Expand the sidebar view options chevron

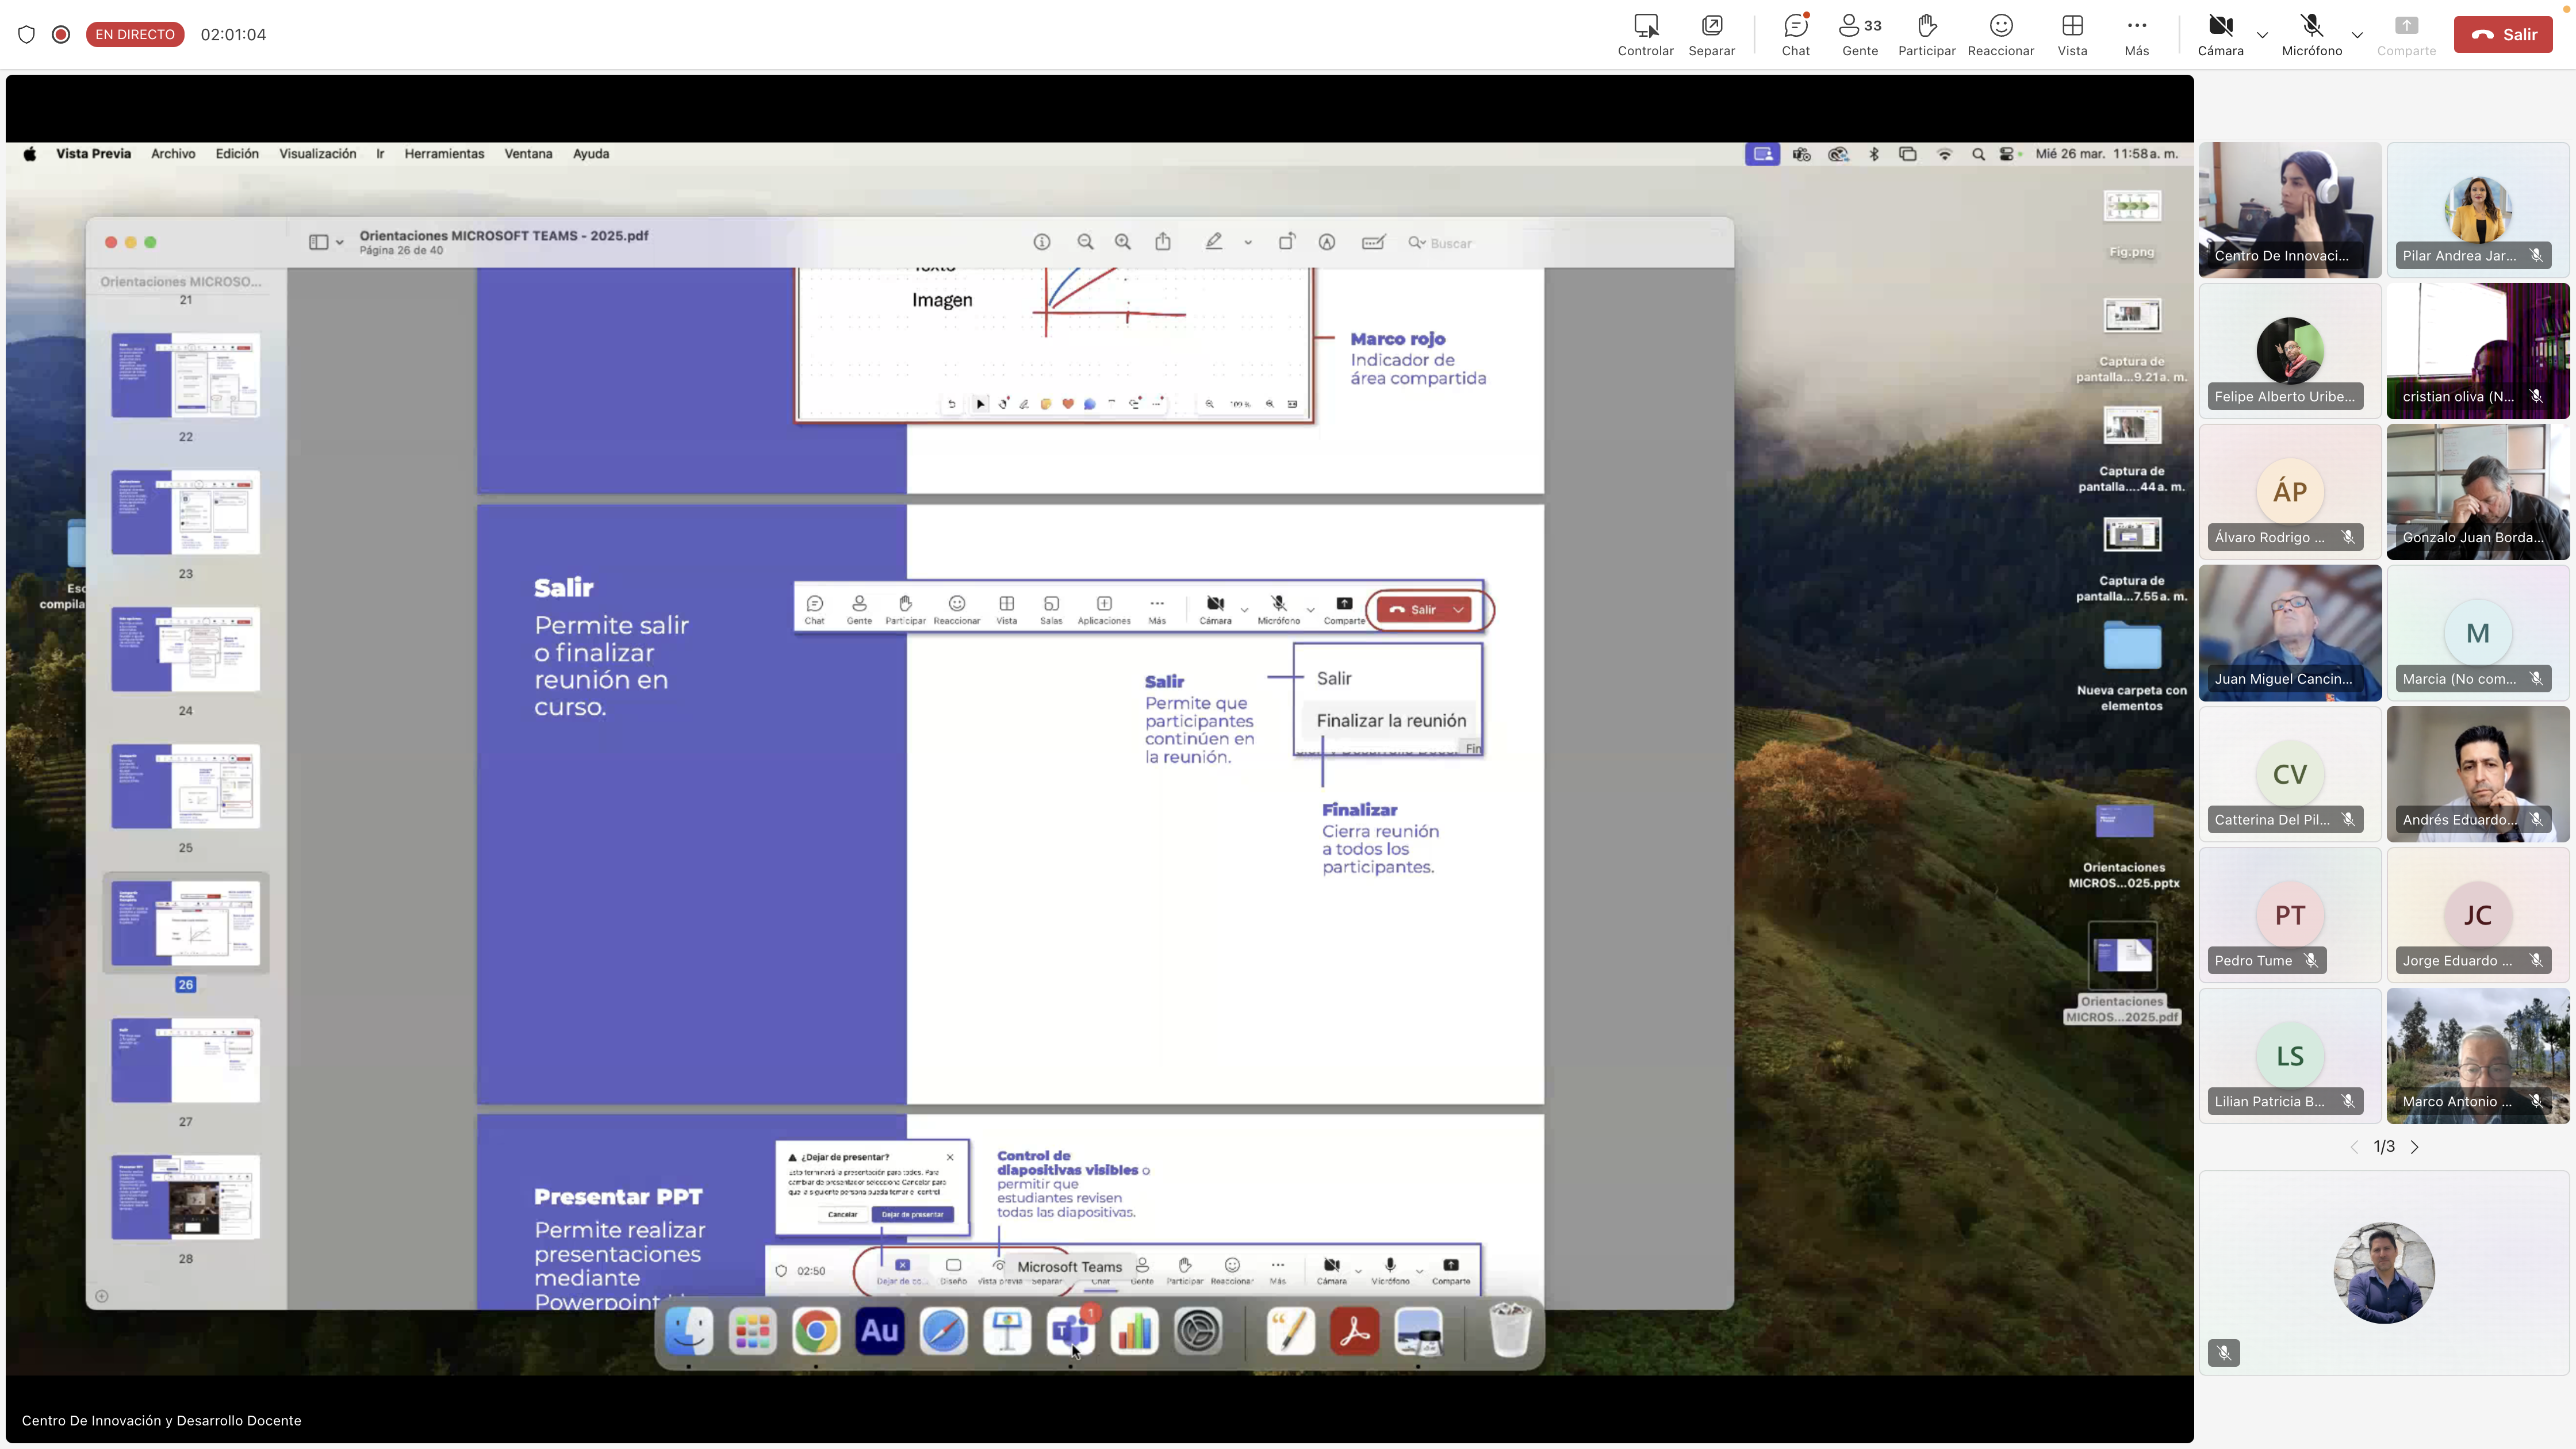(x=340, y=242)
